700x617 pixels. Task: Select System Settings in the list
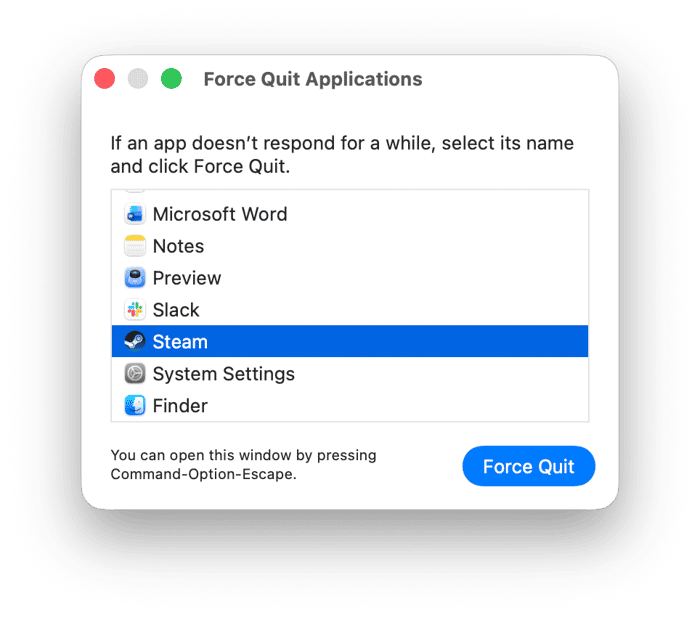[x=224, y=374]
